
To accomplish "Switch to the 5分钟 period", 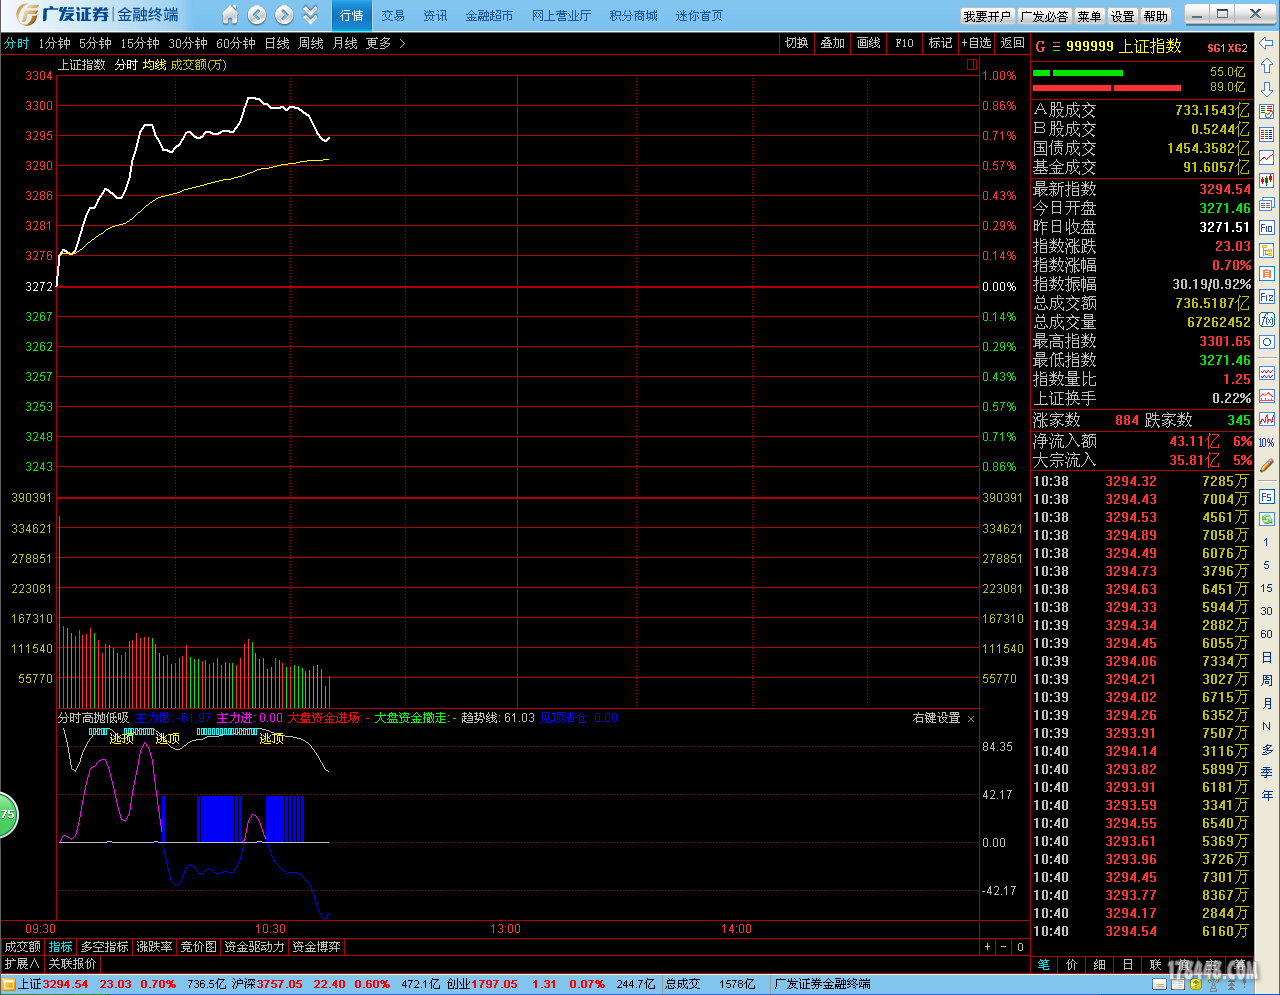I will pyautogui.click(x=95, y=43).
